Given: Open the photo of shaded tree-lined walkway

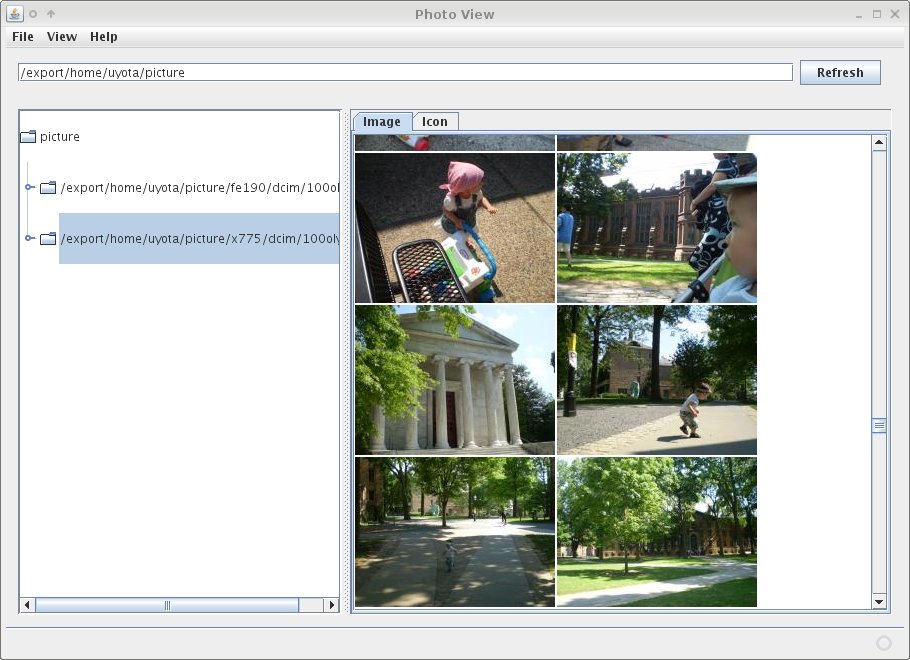Looking at the screenshot, I should click(x=455, y=532).
